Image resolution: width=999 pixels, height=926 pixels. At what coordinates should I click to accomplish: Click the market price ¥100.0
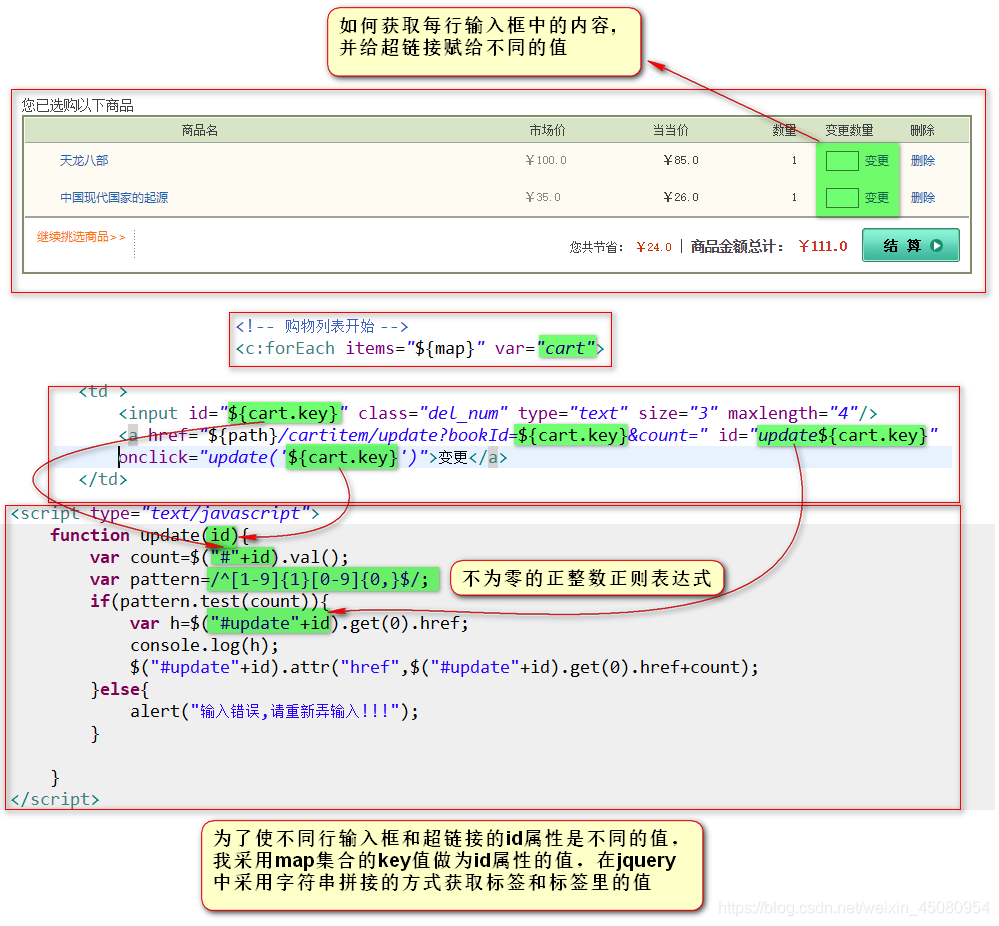pyautogui.click(x=546, y=160)
